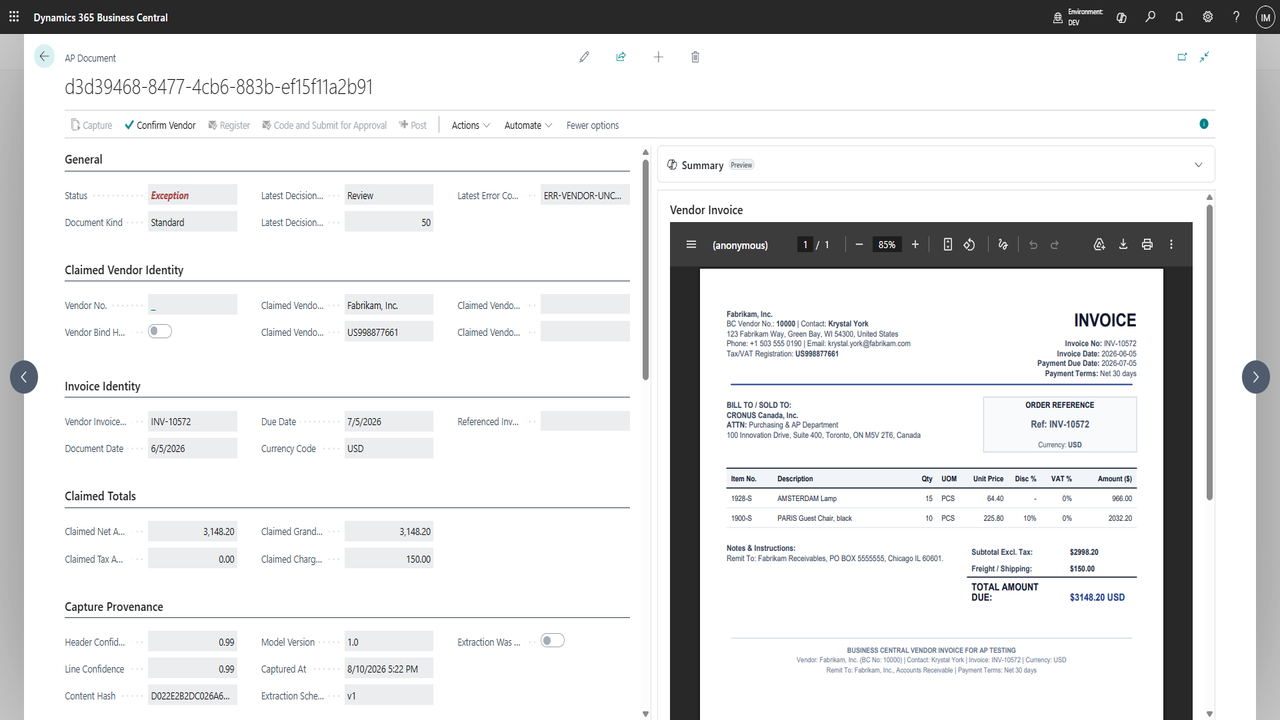Click the Due Date 7/5/2026 field
1280x720 pixels.
click(x=388, y=421)
